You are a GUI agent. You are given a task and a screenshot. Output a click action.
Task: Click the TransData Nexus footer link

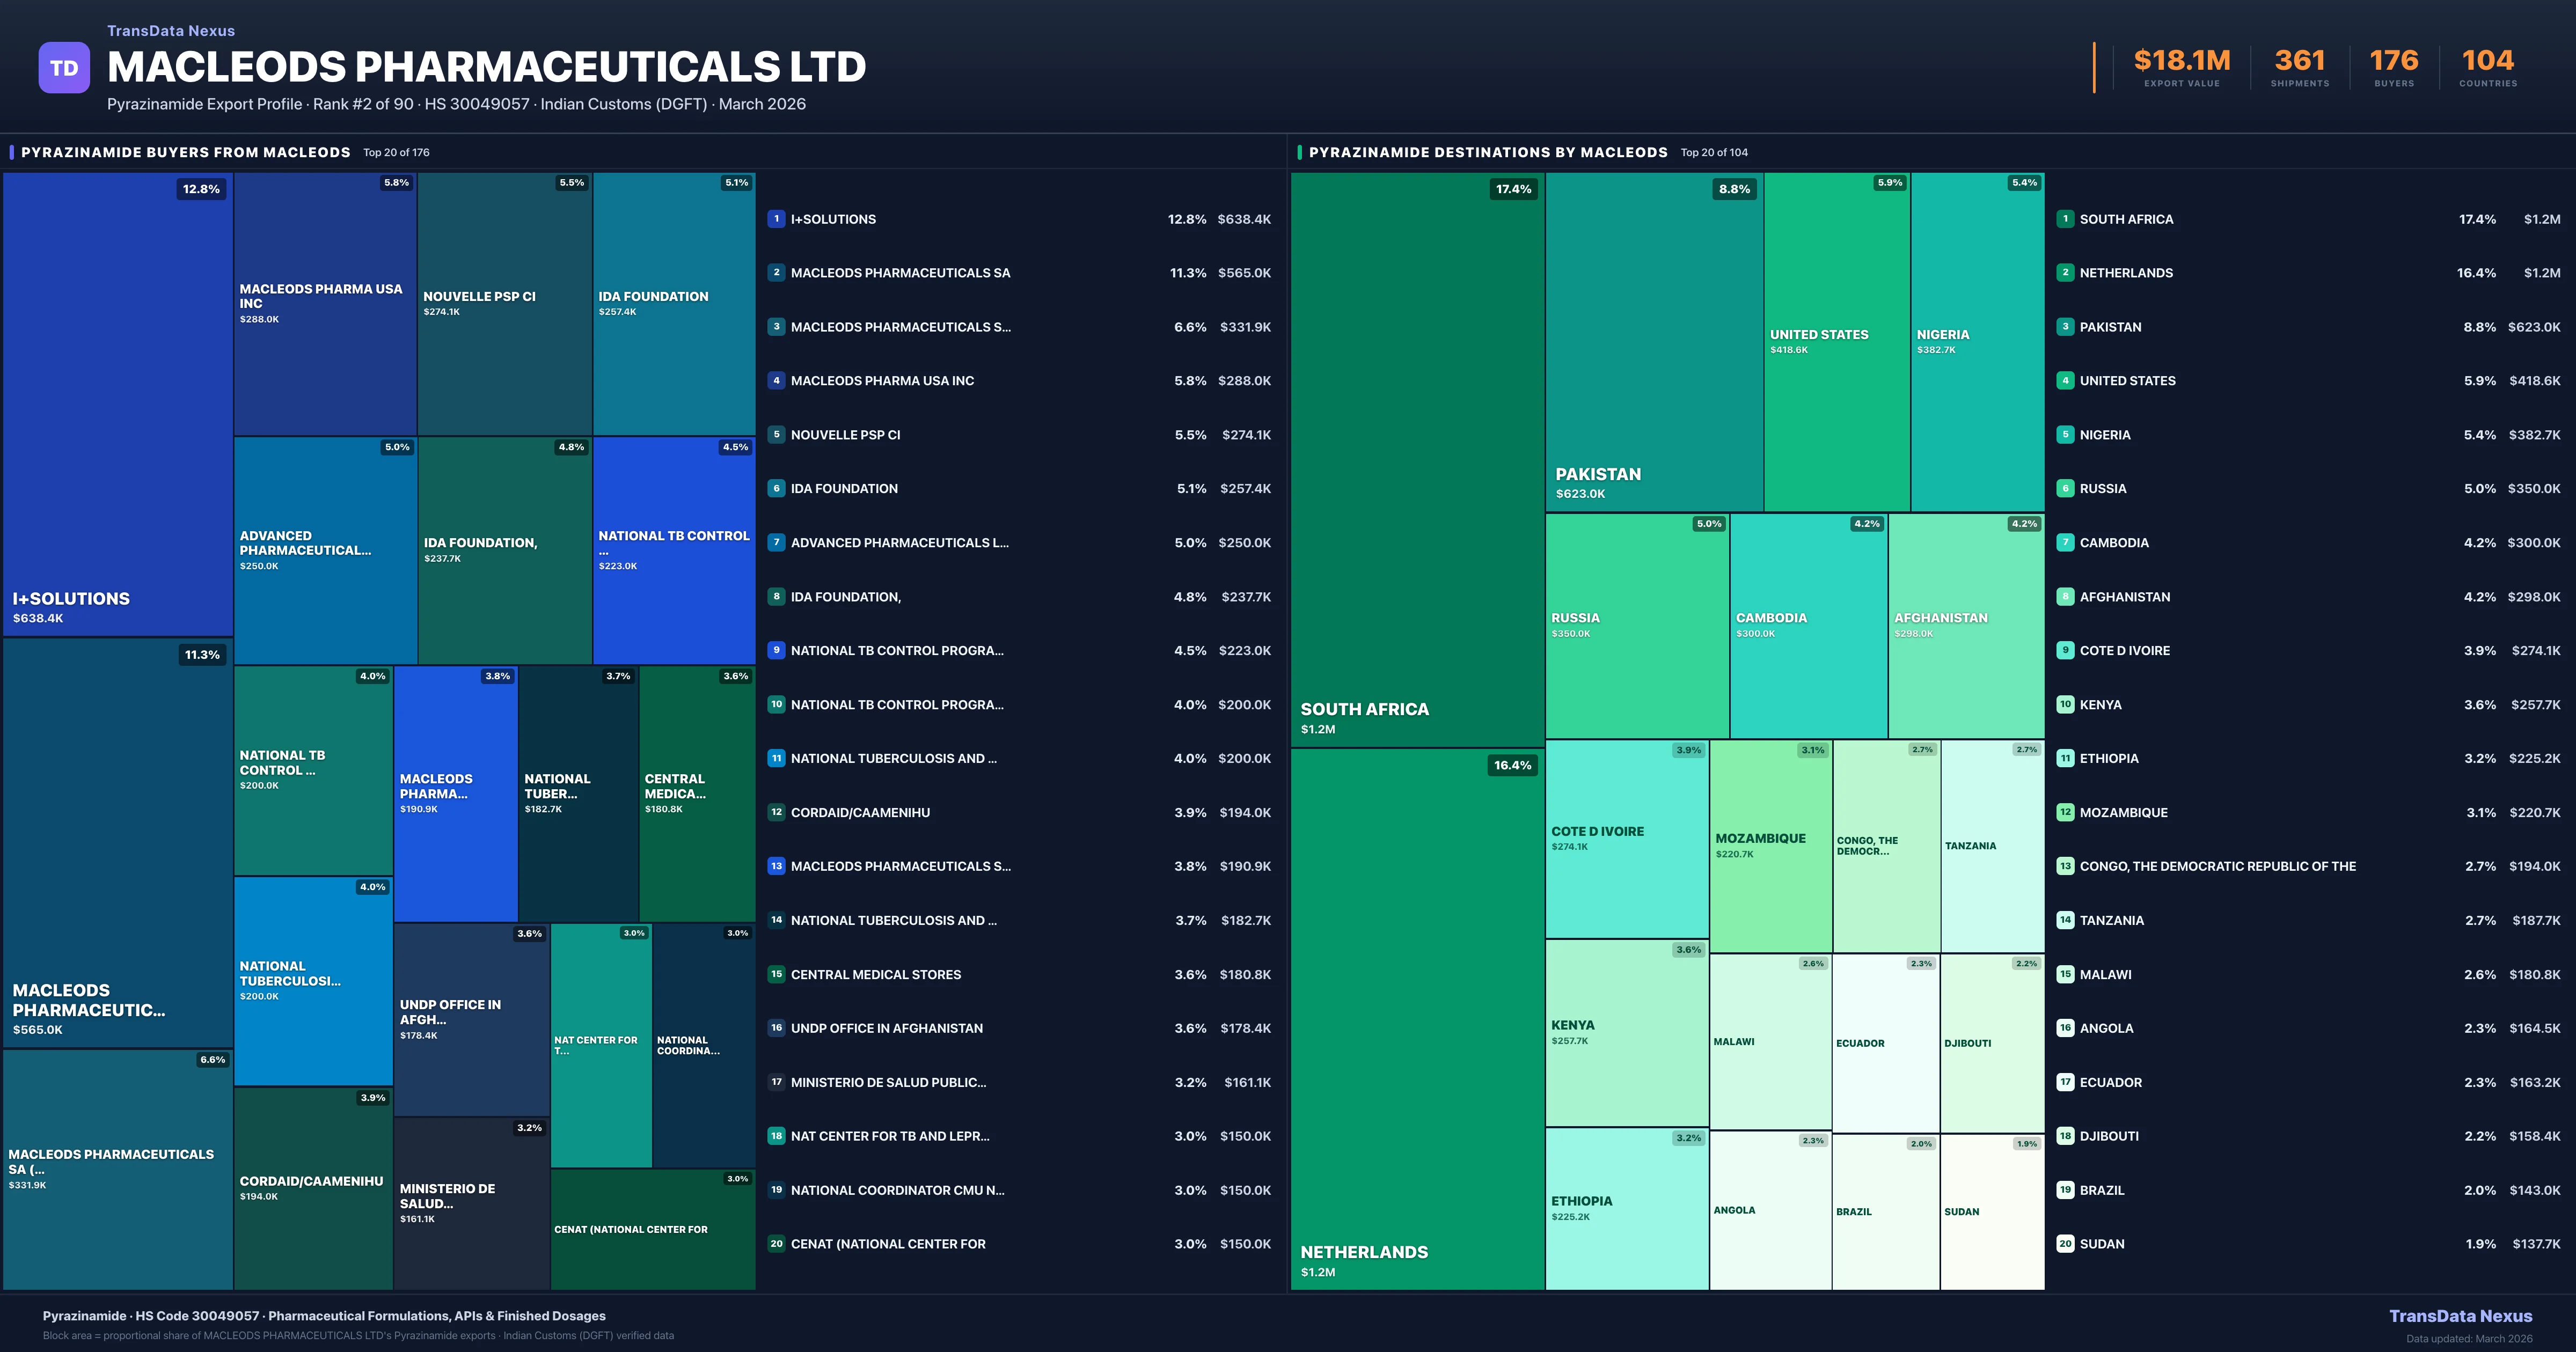coord(2460,1316)
